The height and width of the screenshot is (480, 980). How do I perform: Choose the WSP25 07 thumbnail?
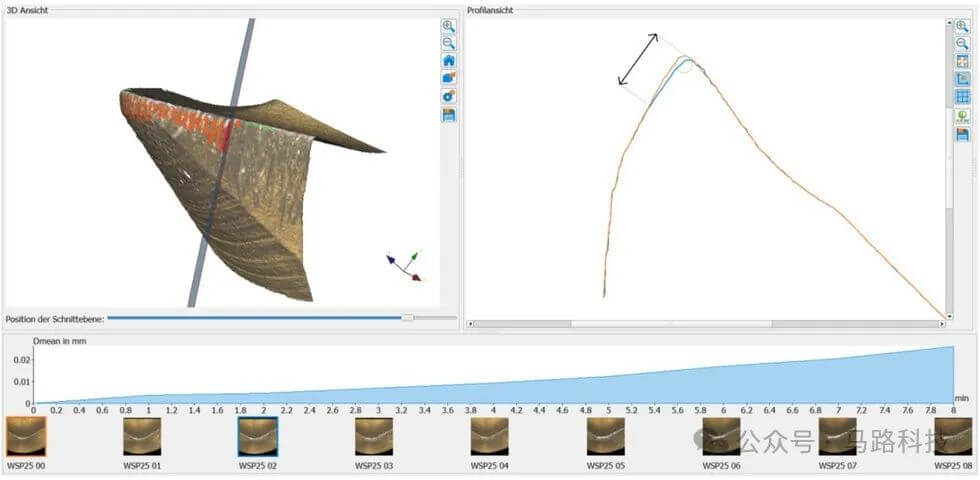(x=838, y=437)
